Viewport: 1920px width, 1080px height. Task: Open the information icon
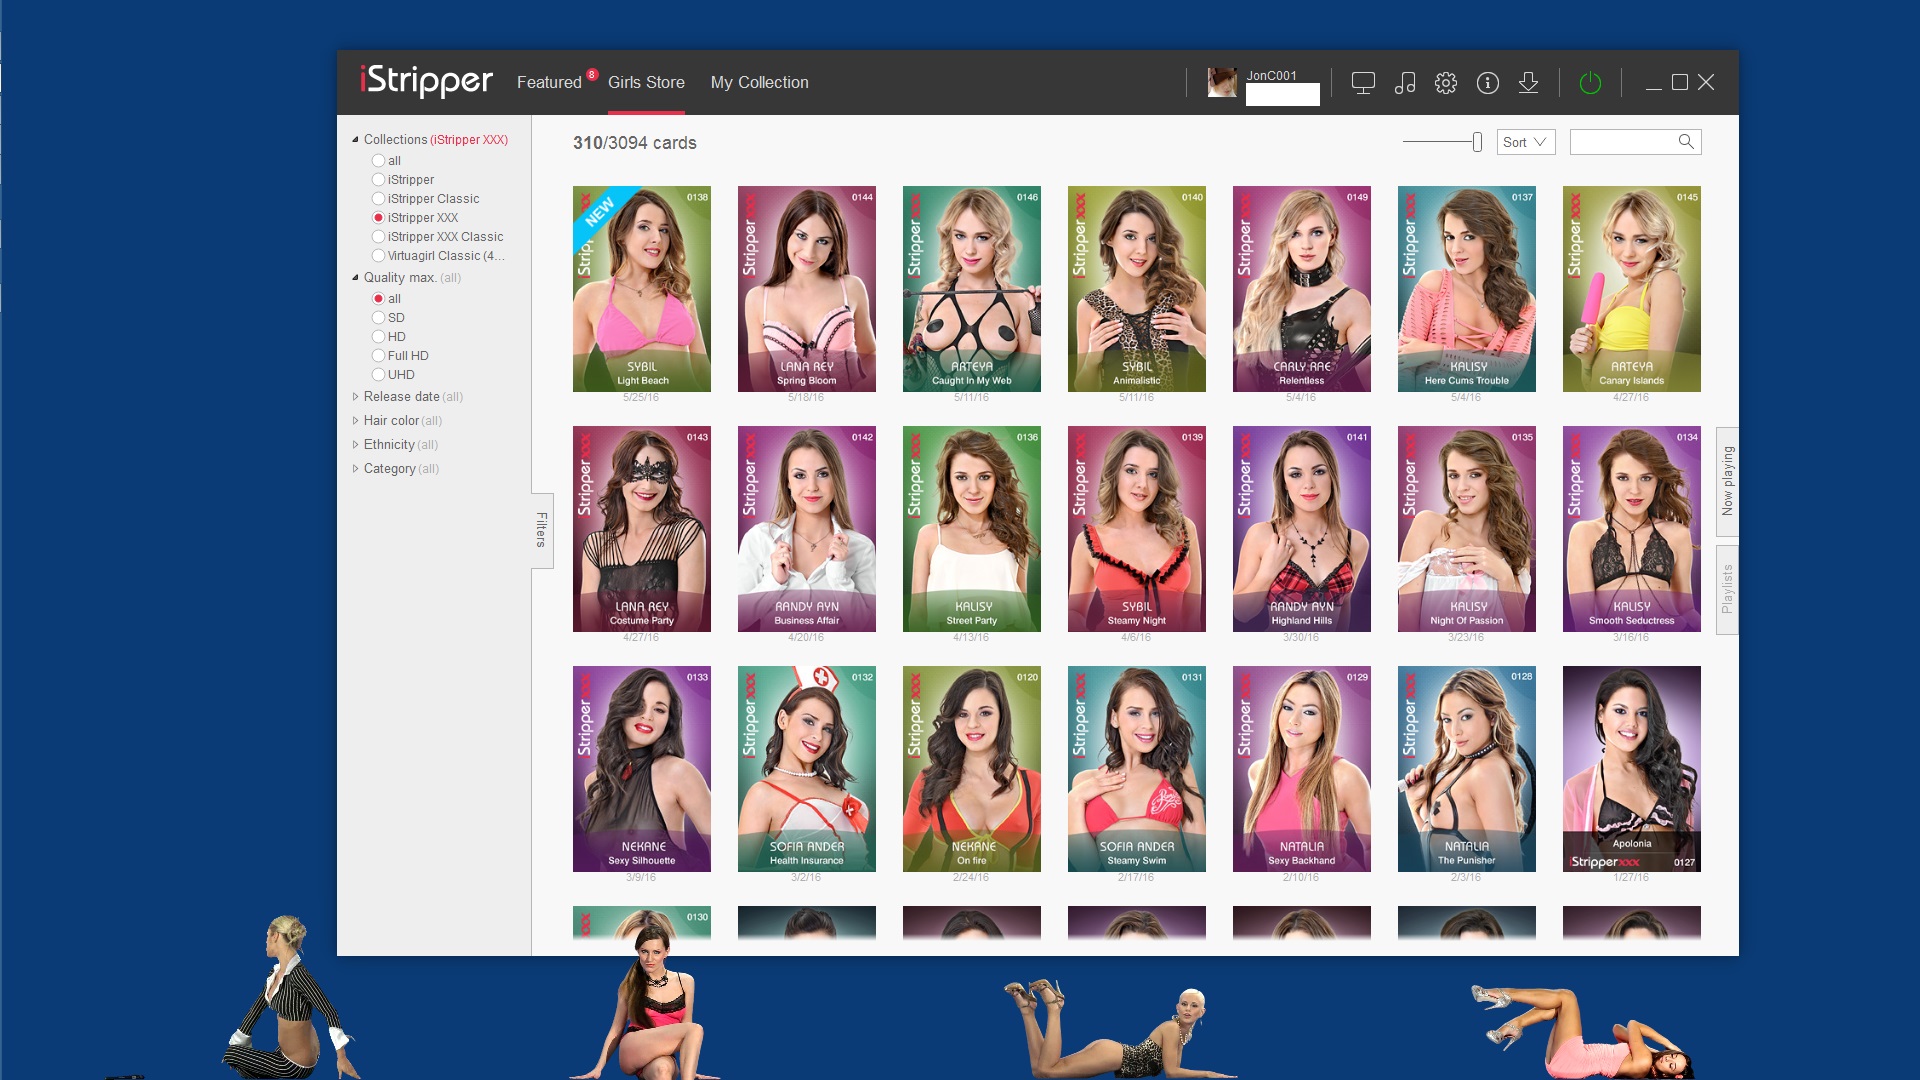click(x=1488, y=83)
